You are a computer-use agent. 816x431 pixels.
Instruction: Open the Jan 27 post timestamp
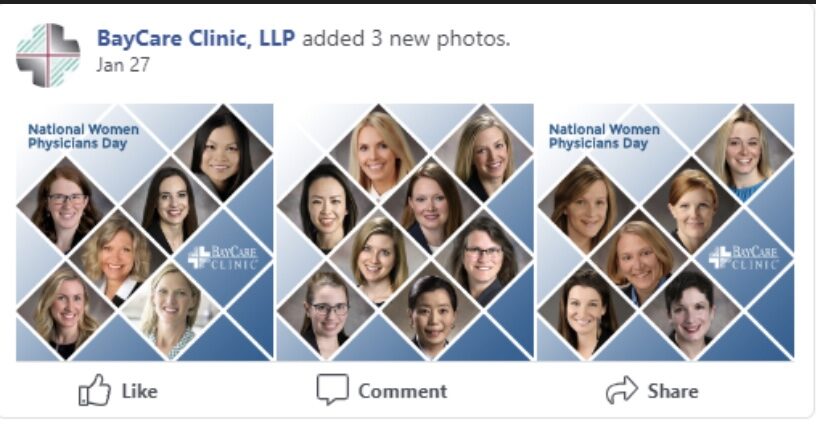click(x=123, y=65)
